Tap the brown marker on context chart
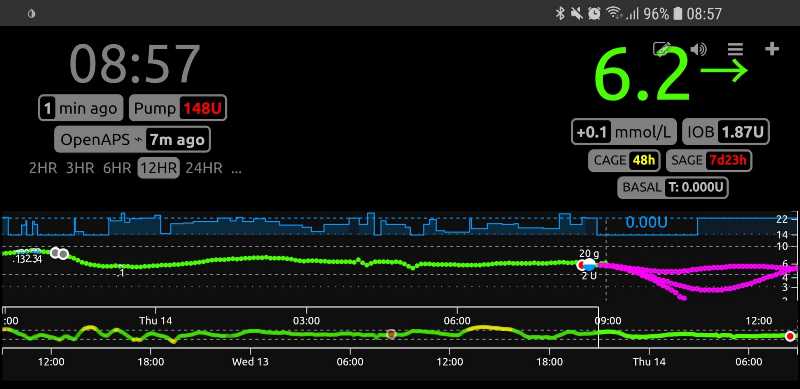Image resolution: width=800 pixels, height=389 pixels. click(x=391, y=334)
